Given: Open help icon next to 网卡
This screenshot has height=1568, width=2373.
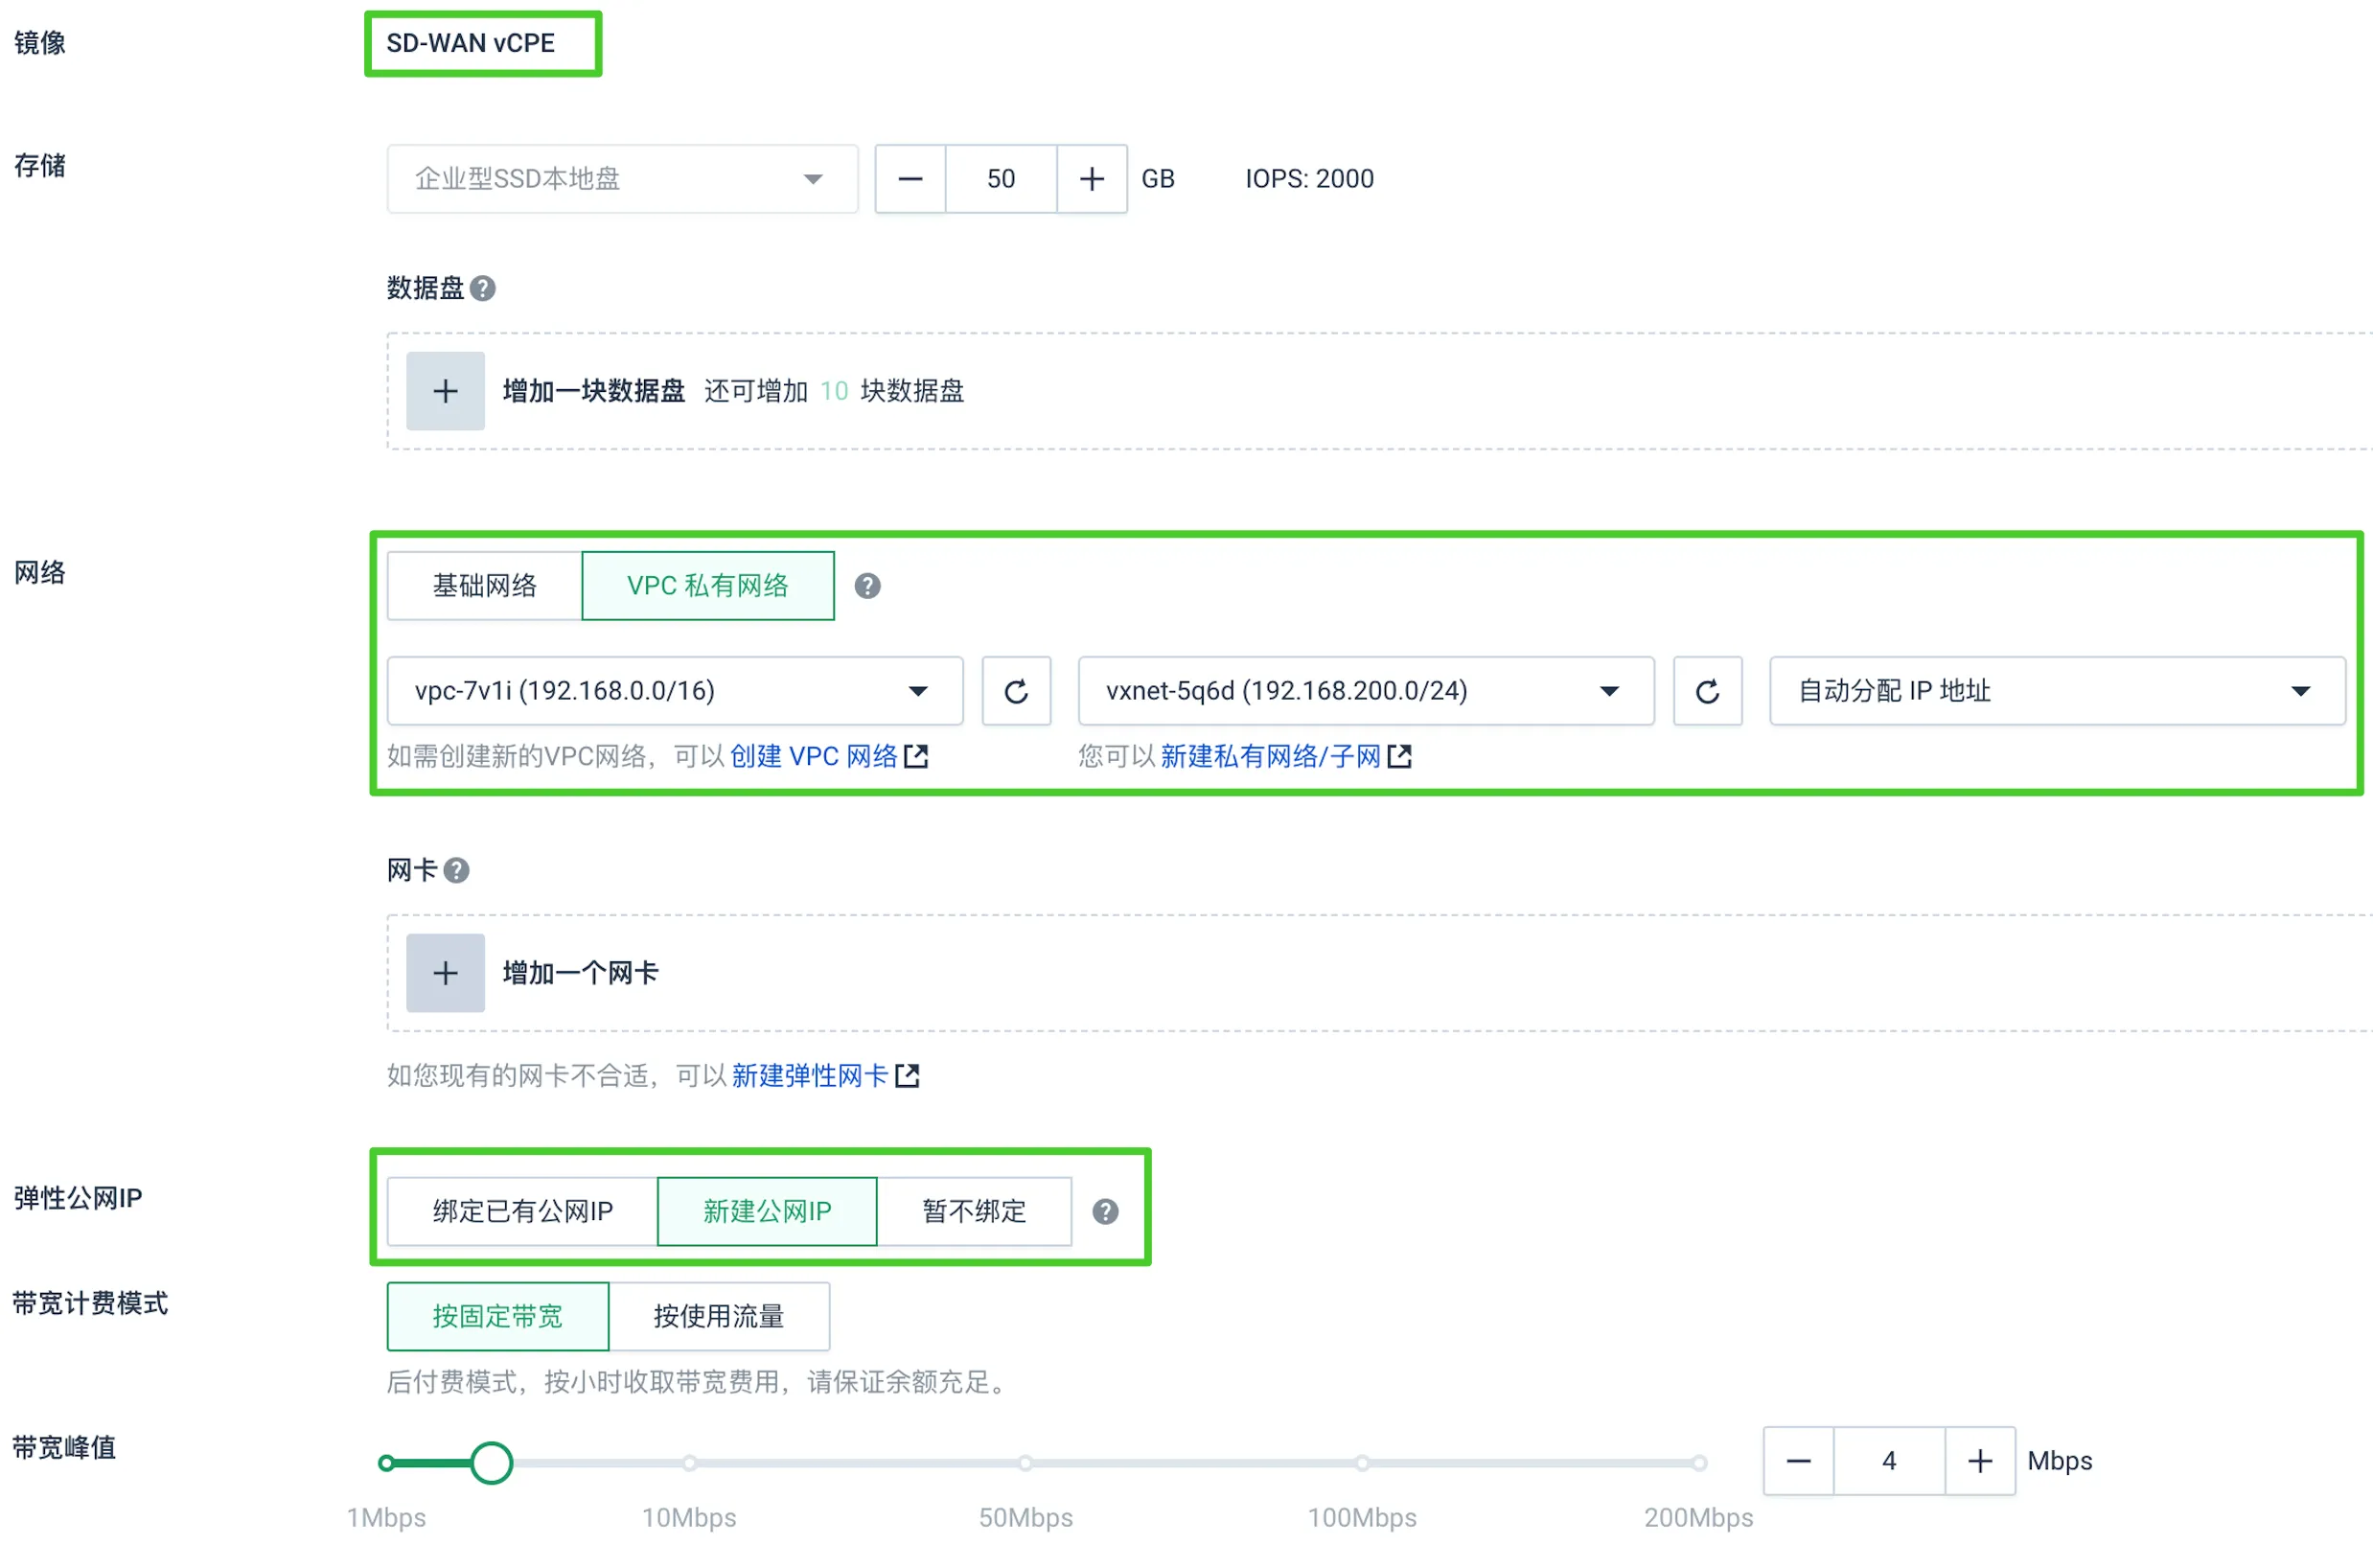Looking at the screenshot, I should click(x=457, y=871).
